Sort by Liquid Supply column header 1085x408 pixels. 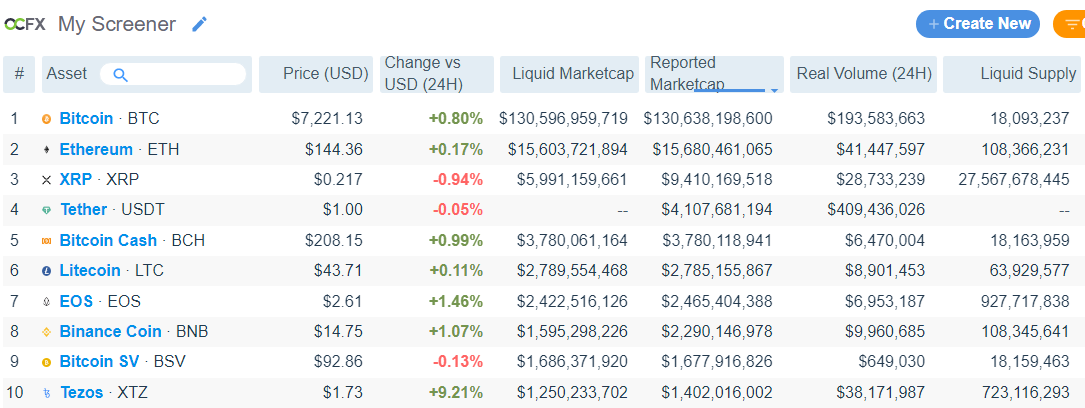(1014, 74)
